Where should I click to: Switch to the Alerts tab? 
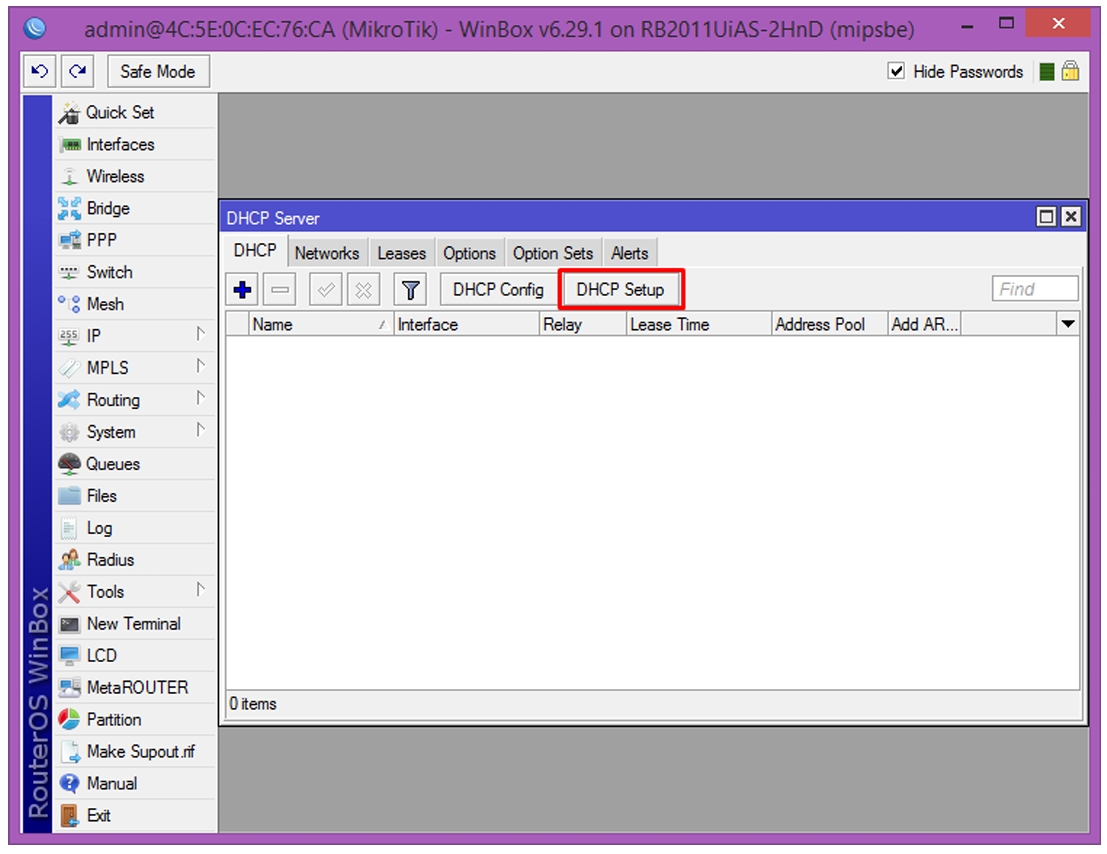pos(630,253)
